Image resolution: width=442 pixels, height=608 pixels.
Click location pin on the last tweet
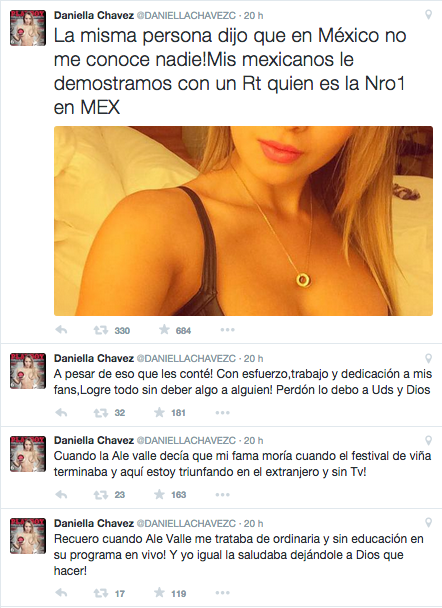[428, 523]
